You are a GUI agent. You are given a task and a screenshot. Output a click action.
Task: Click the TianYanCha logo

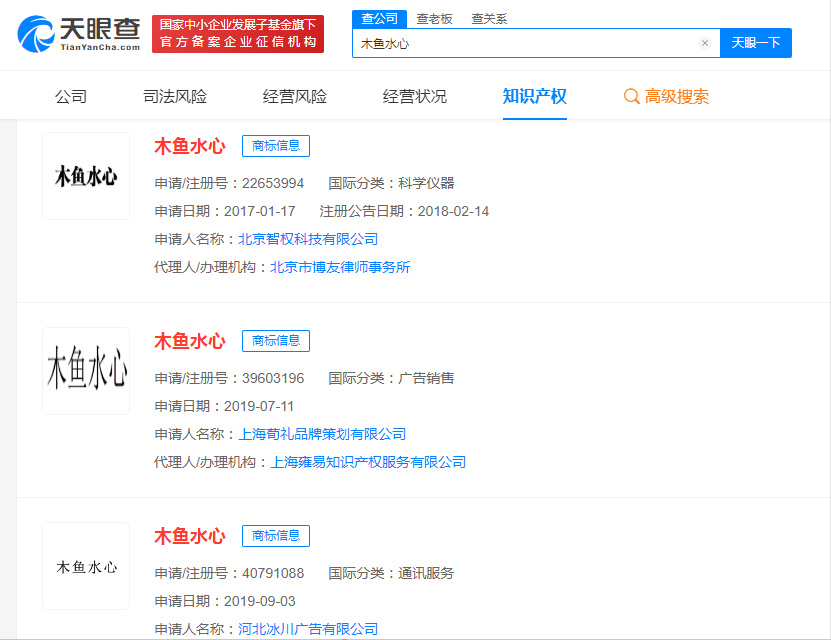79,34
